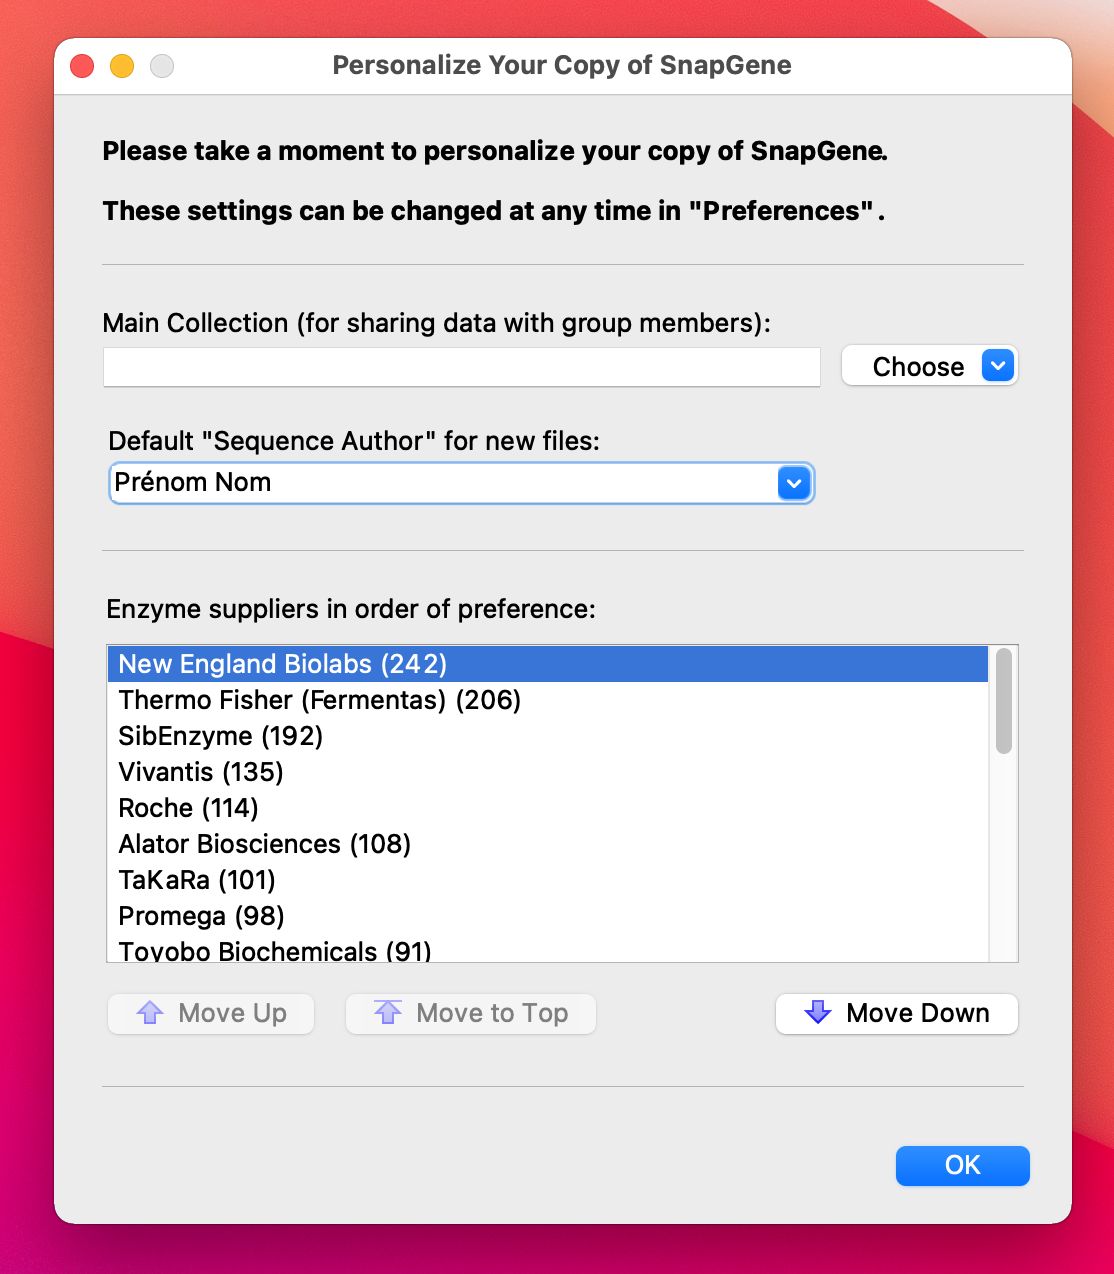The image size is (1114, 1274).
Task: Select Roche enzyme supplier entry
Action: [189, 808]
